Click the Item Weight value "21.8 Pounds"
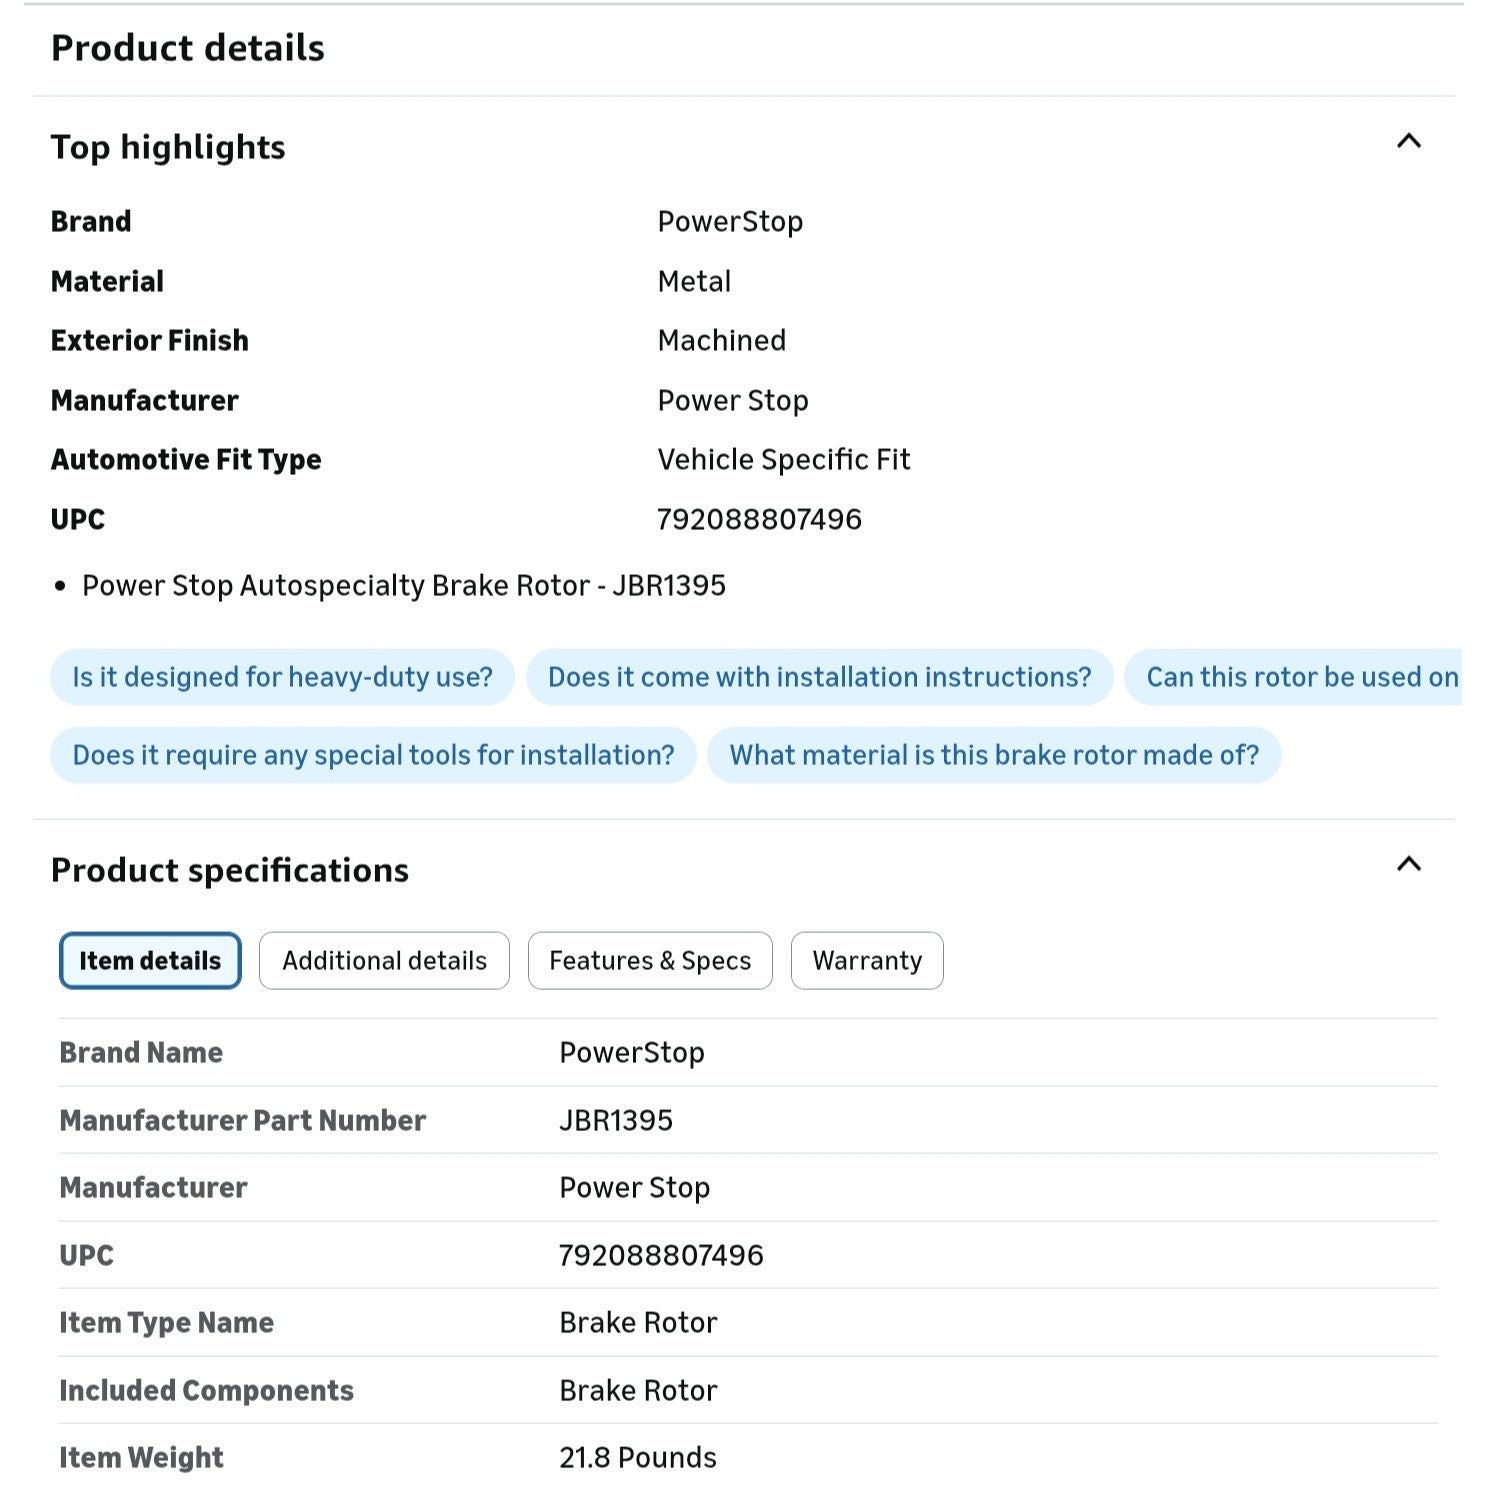Image resolution: width=1487 pixels, height=1487 pixels. coord(638,1458)
